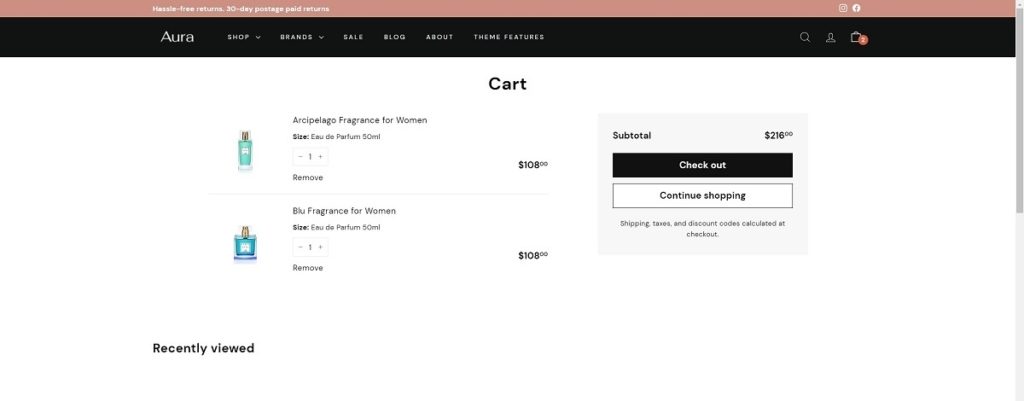Increase quantity of Blu Fragrance
This screenshot has height=401, width=1024.
click(x=320, y=247)
